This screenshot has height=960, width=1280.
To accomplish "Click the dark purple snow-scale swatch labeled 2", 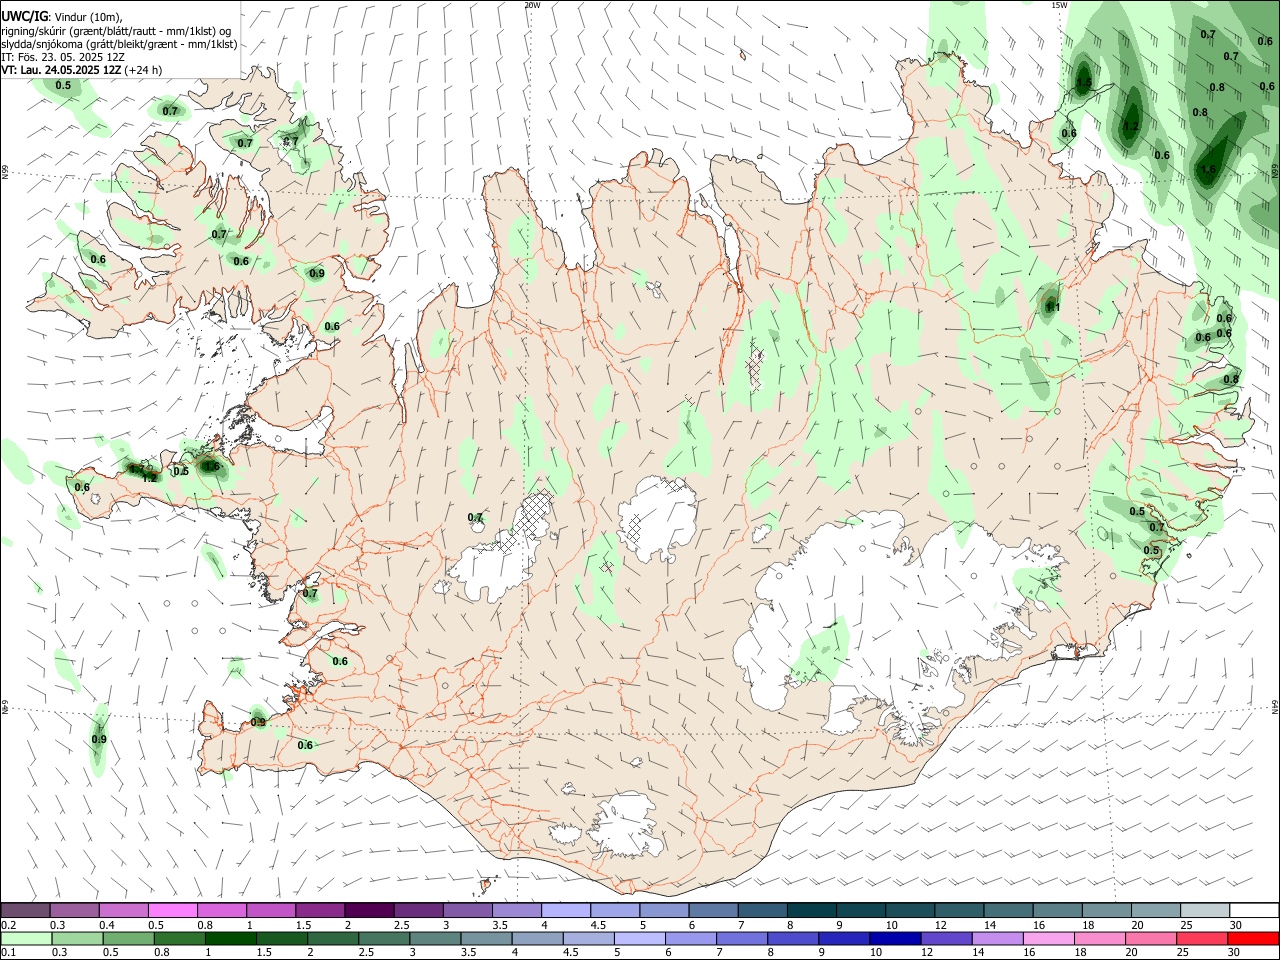I will coord(368,910).
